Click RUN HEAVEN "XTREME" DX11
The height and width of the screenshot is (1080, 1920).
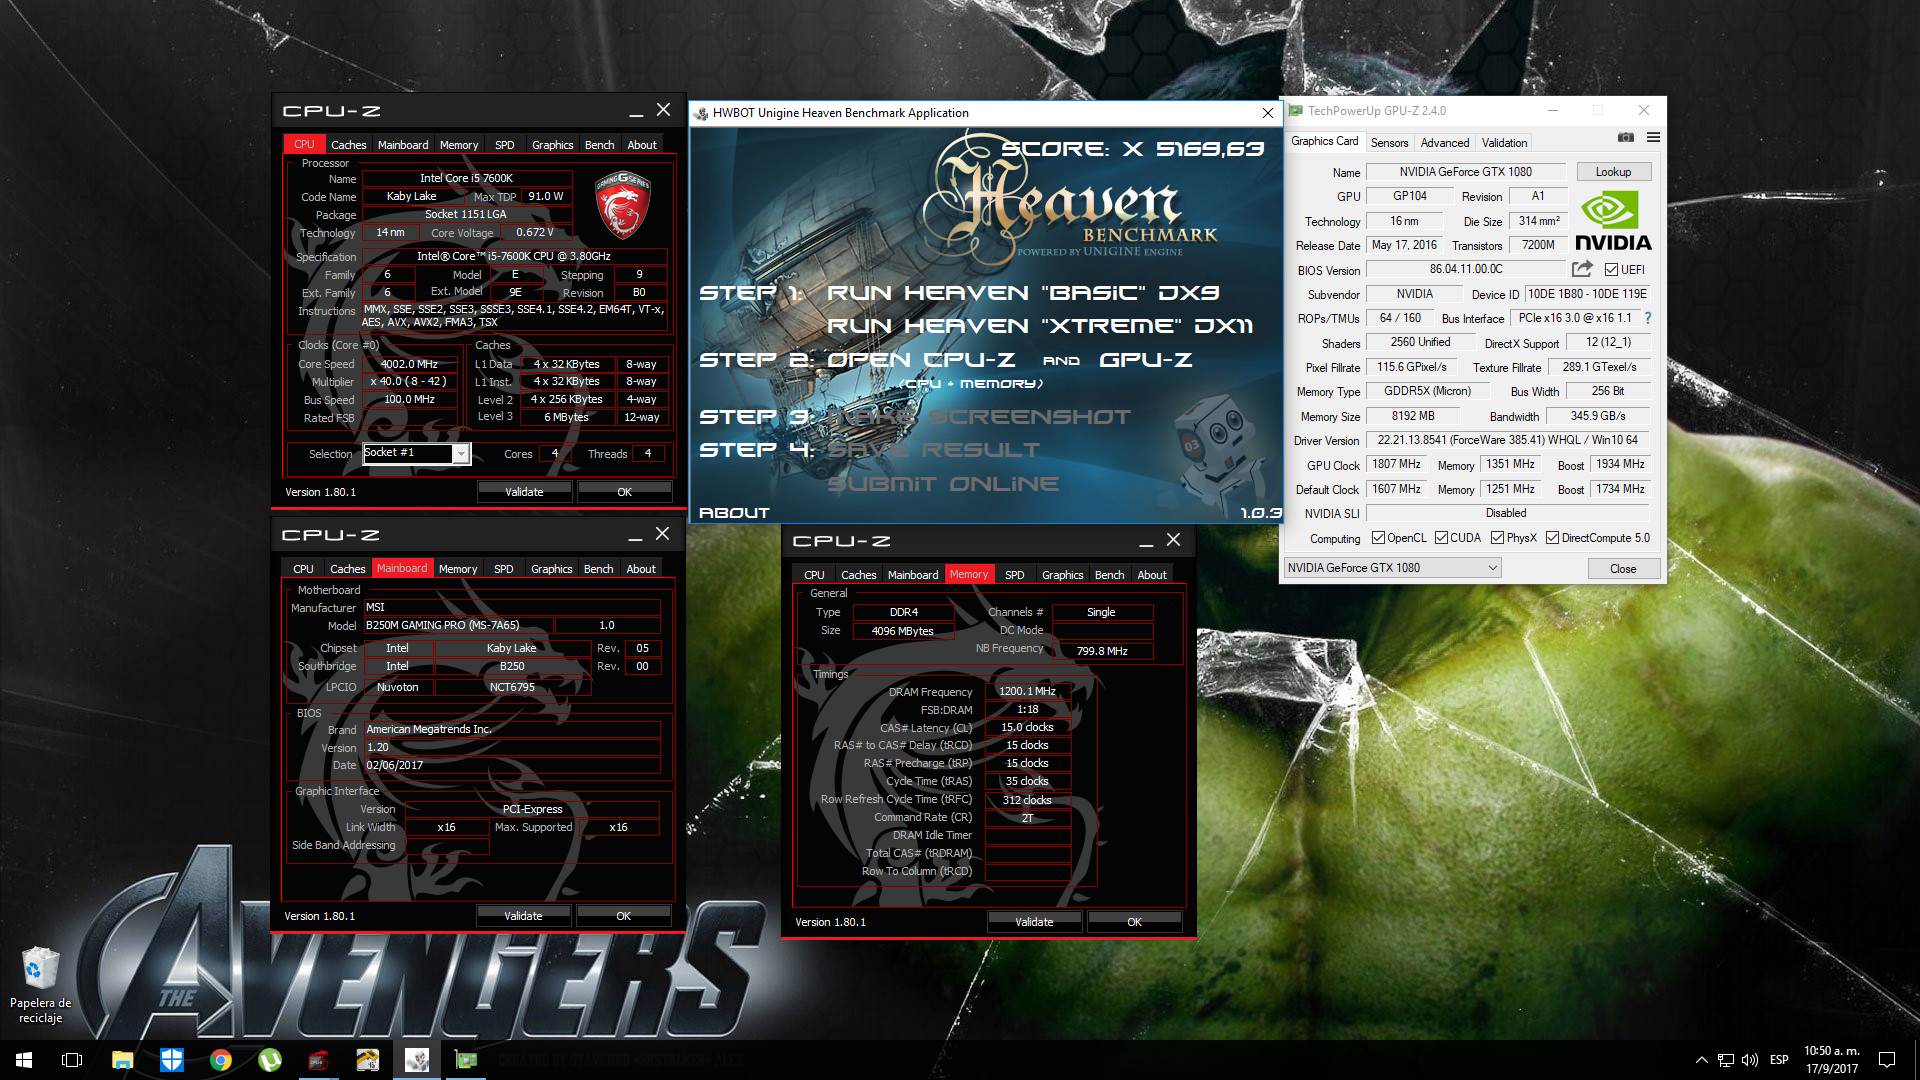click(1040, 326)
